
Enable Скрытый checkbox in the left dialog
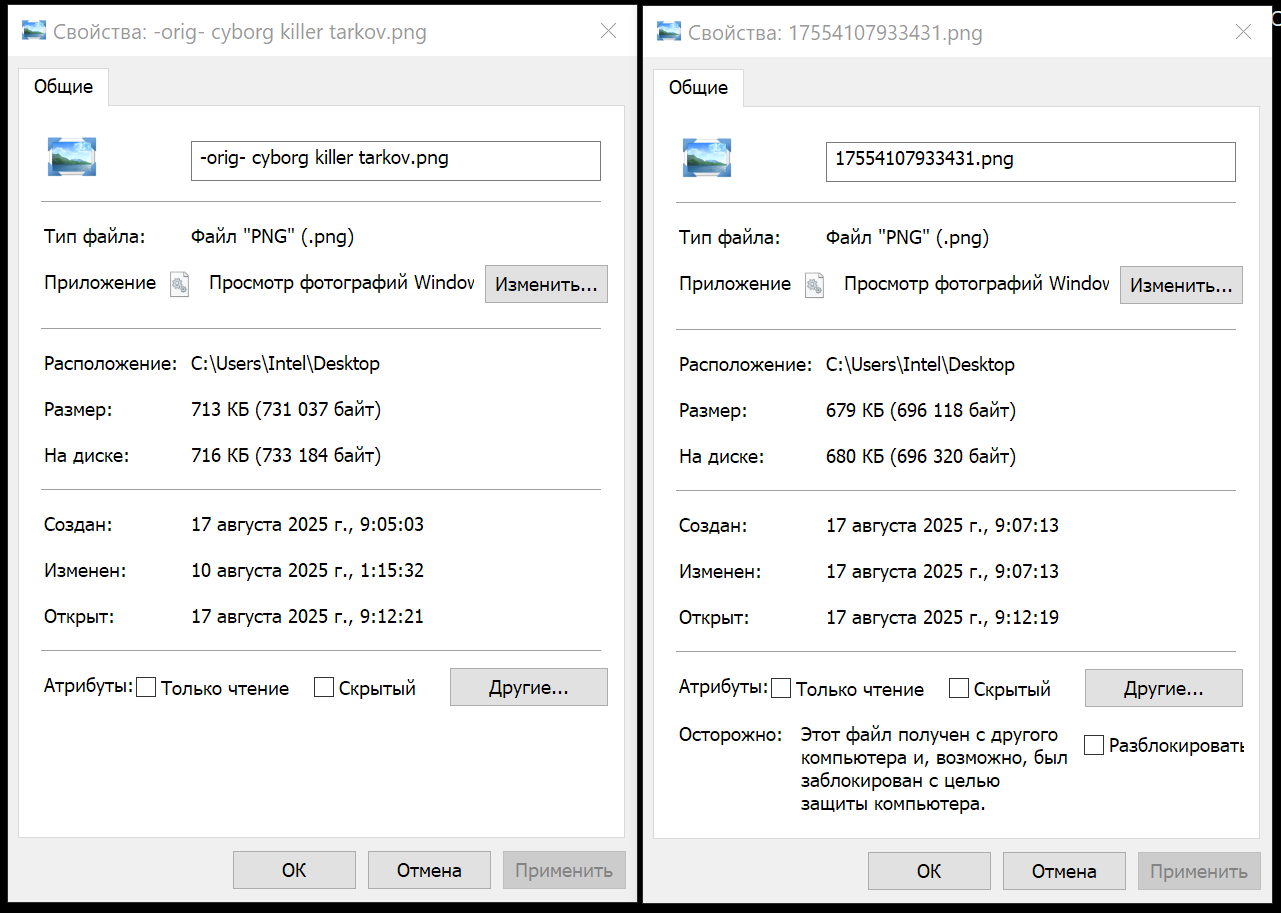coord(324,688)
